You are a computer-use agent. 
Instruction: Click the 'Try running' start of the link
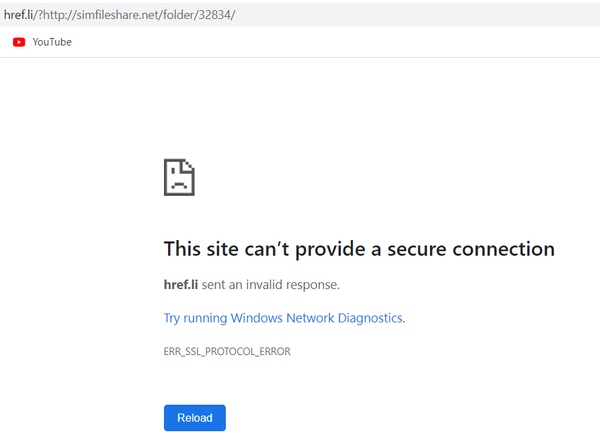tap(195, 318)
